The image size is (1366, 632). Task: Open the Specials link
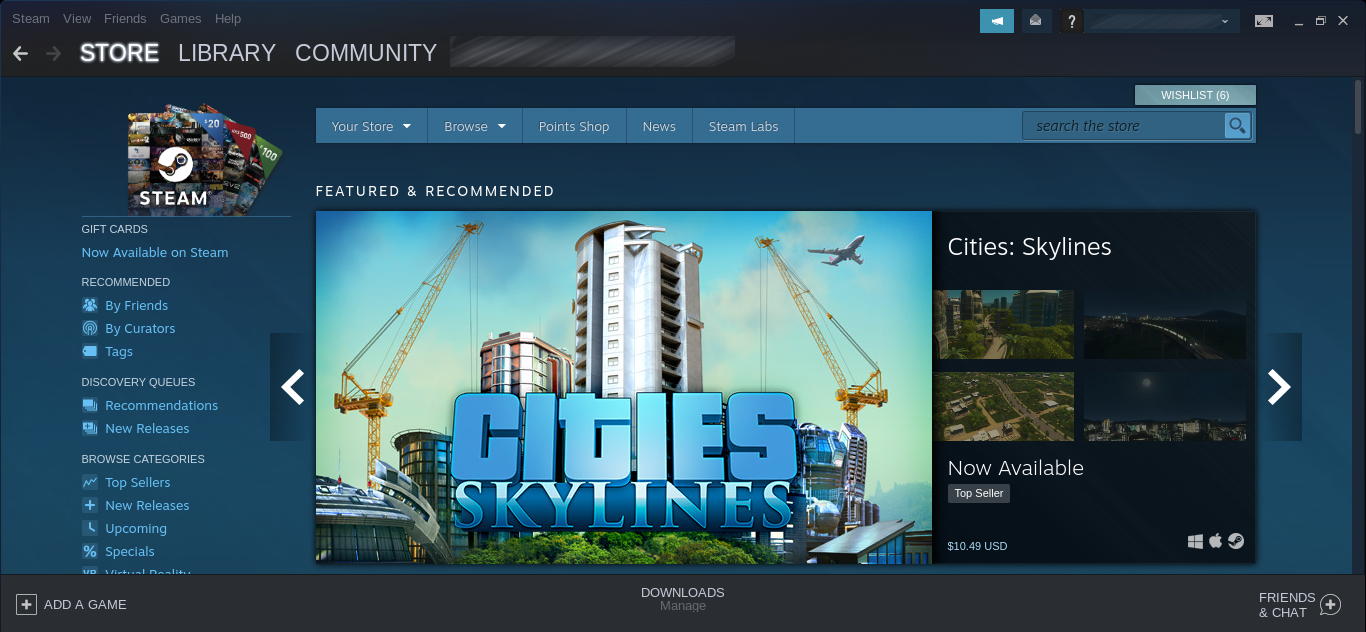point(130,551)
